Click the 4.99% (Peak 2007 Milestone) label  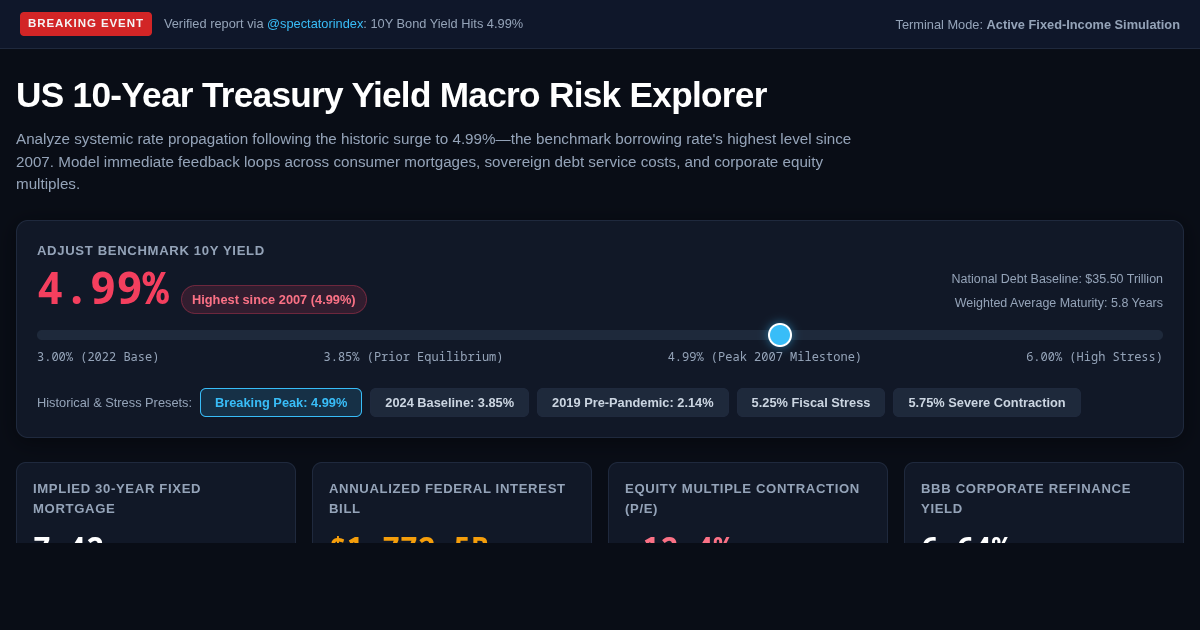coord(765,357)
